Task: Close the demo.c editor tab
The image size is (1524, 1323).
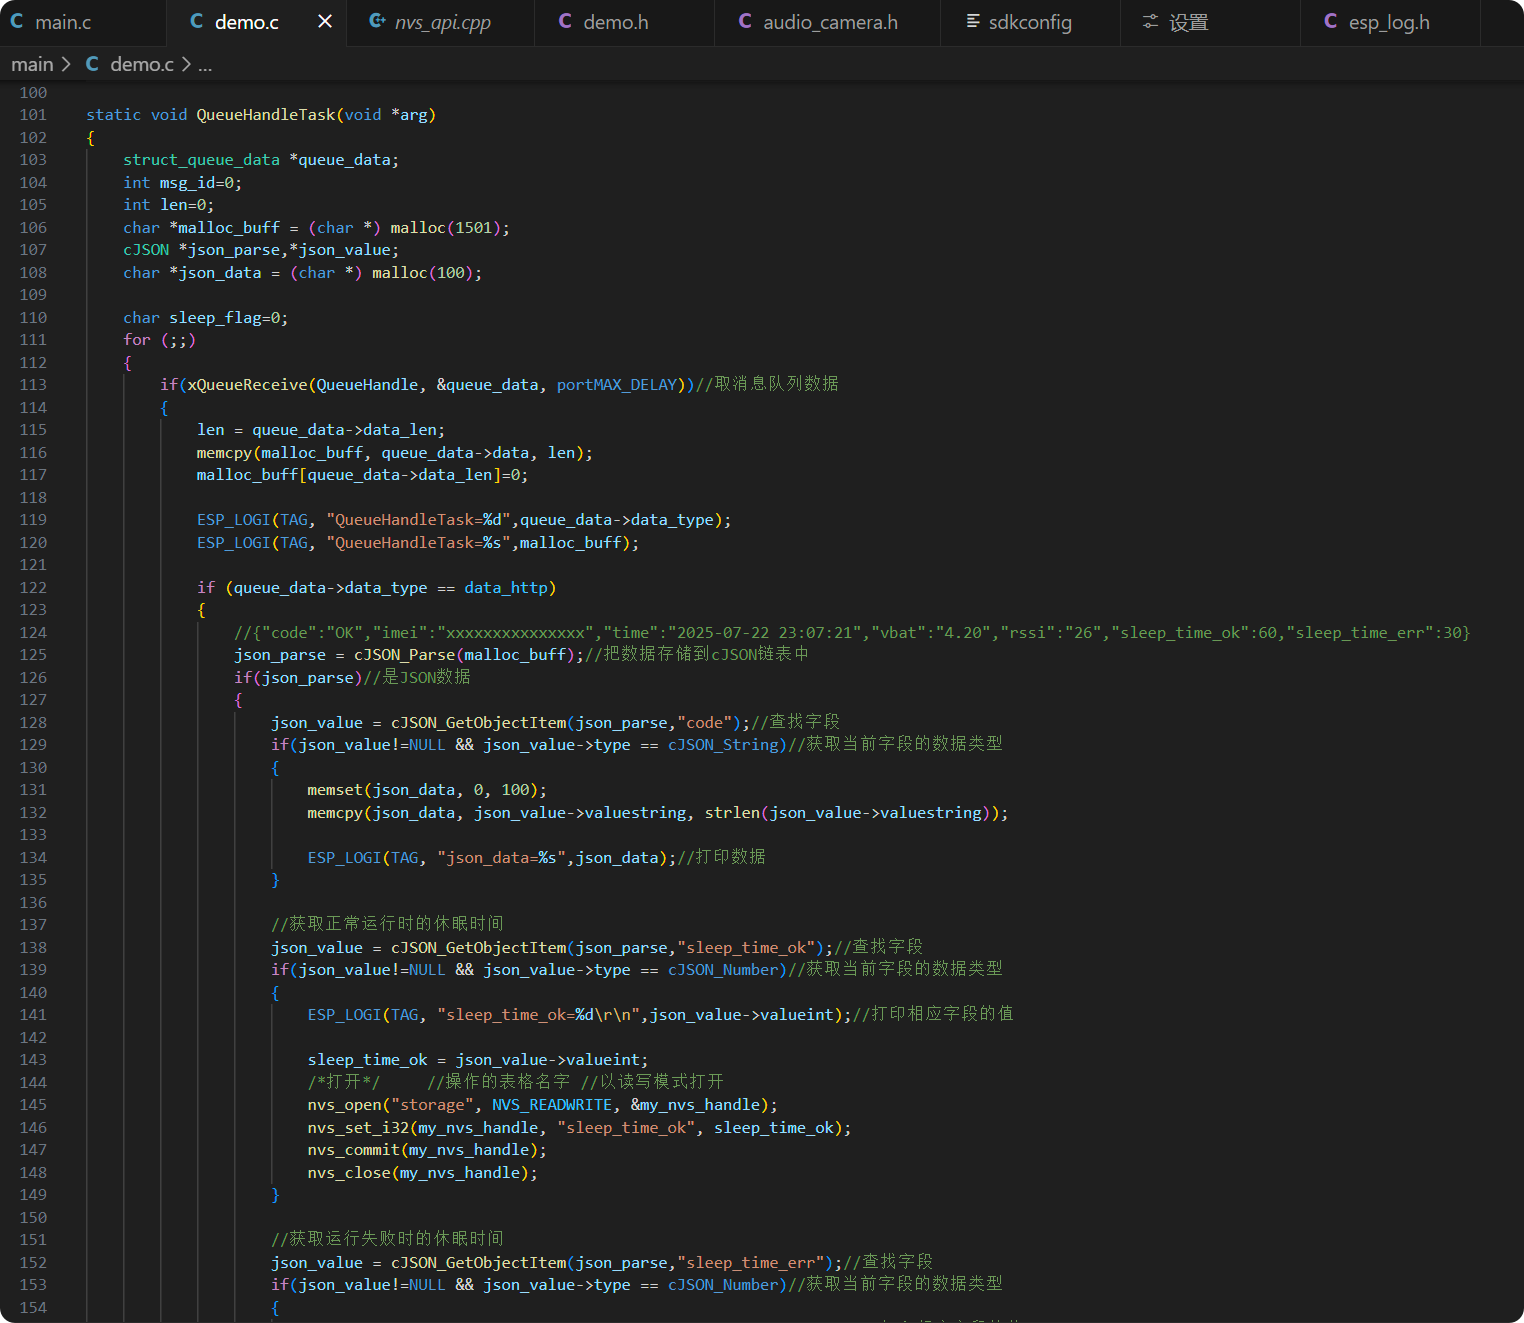Action: coord(325,21)
